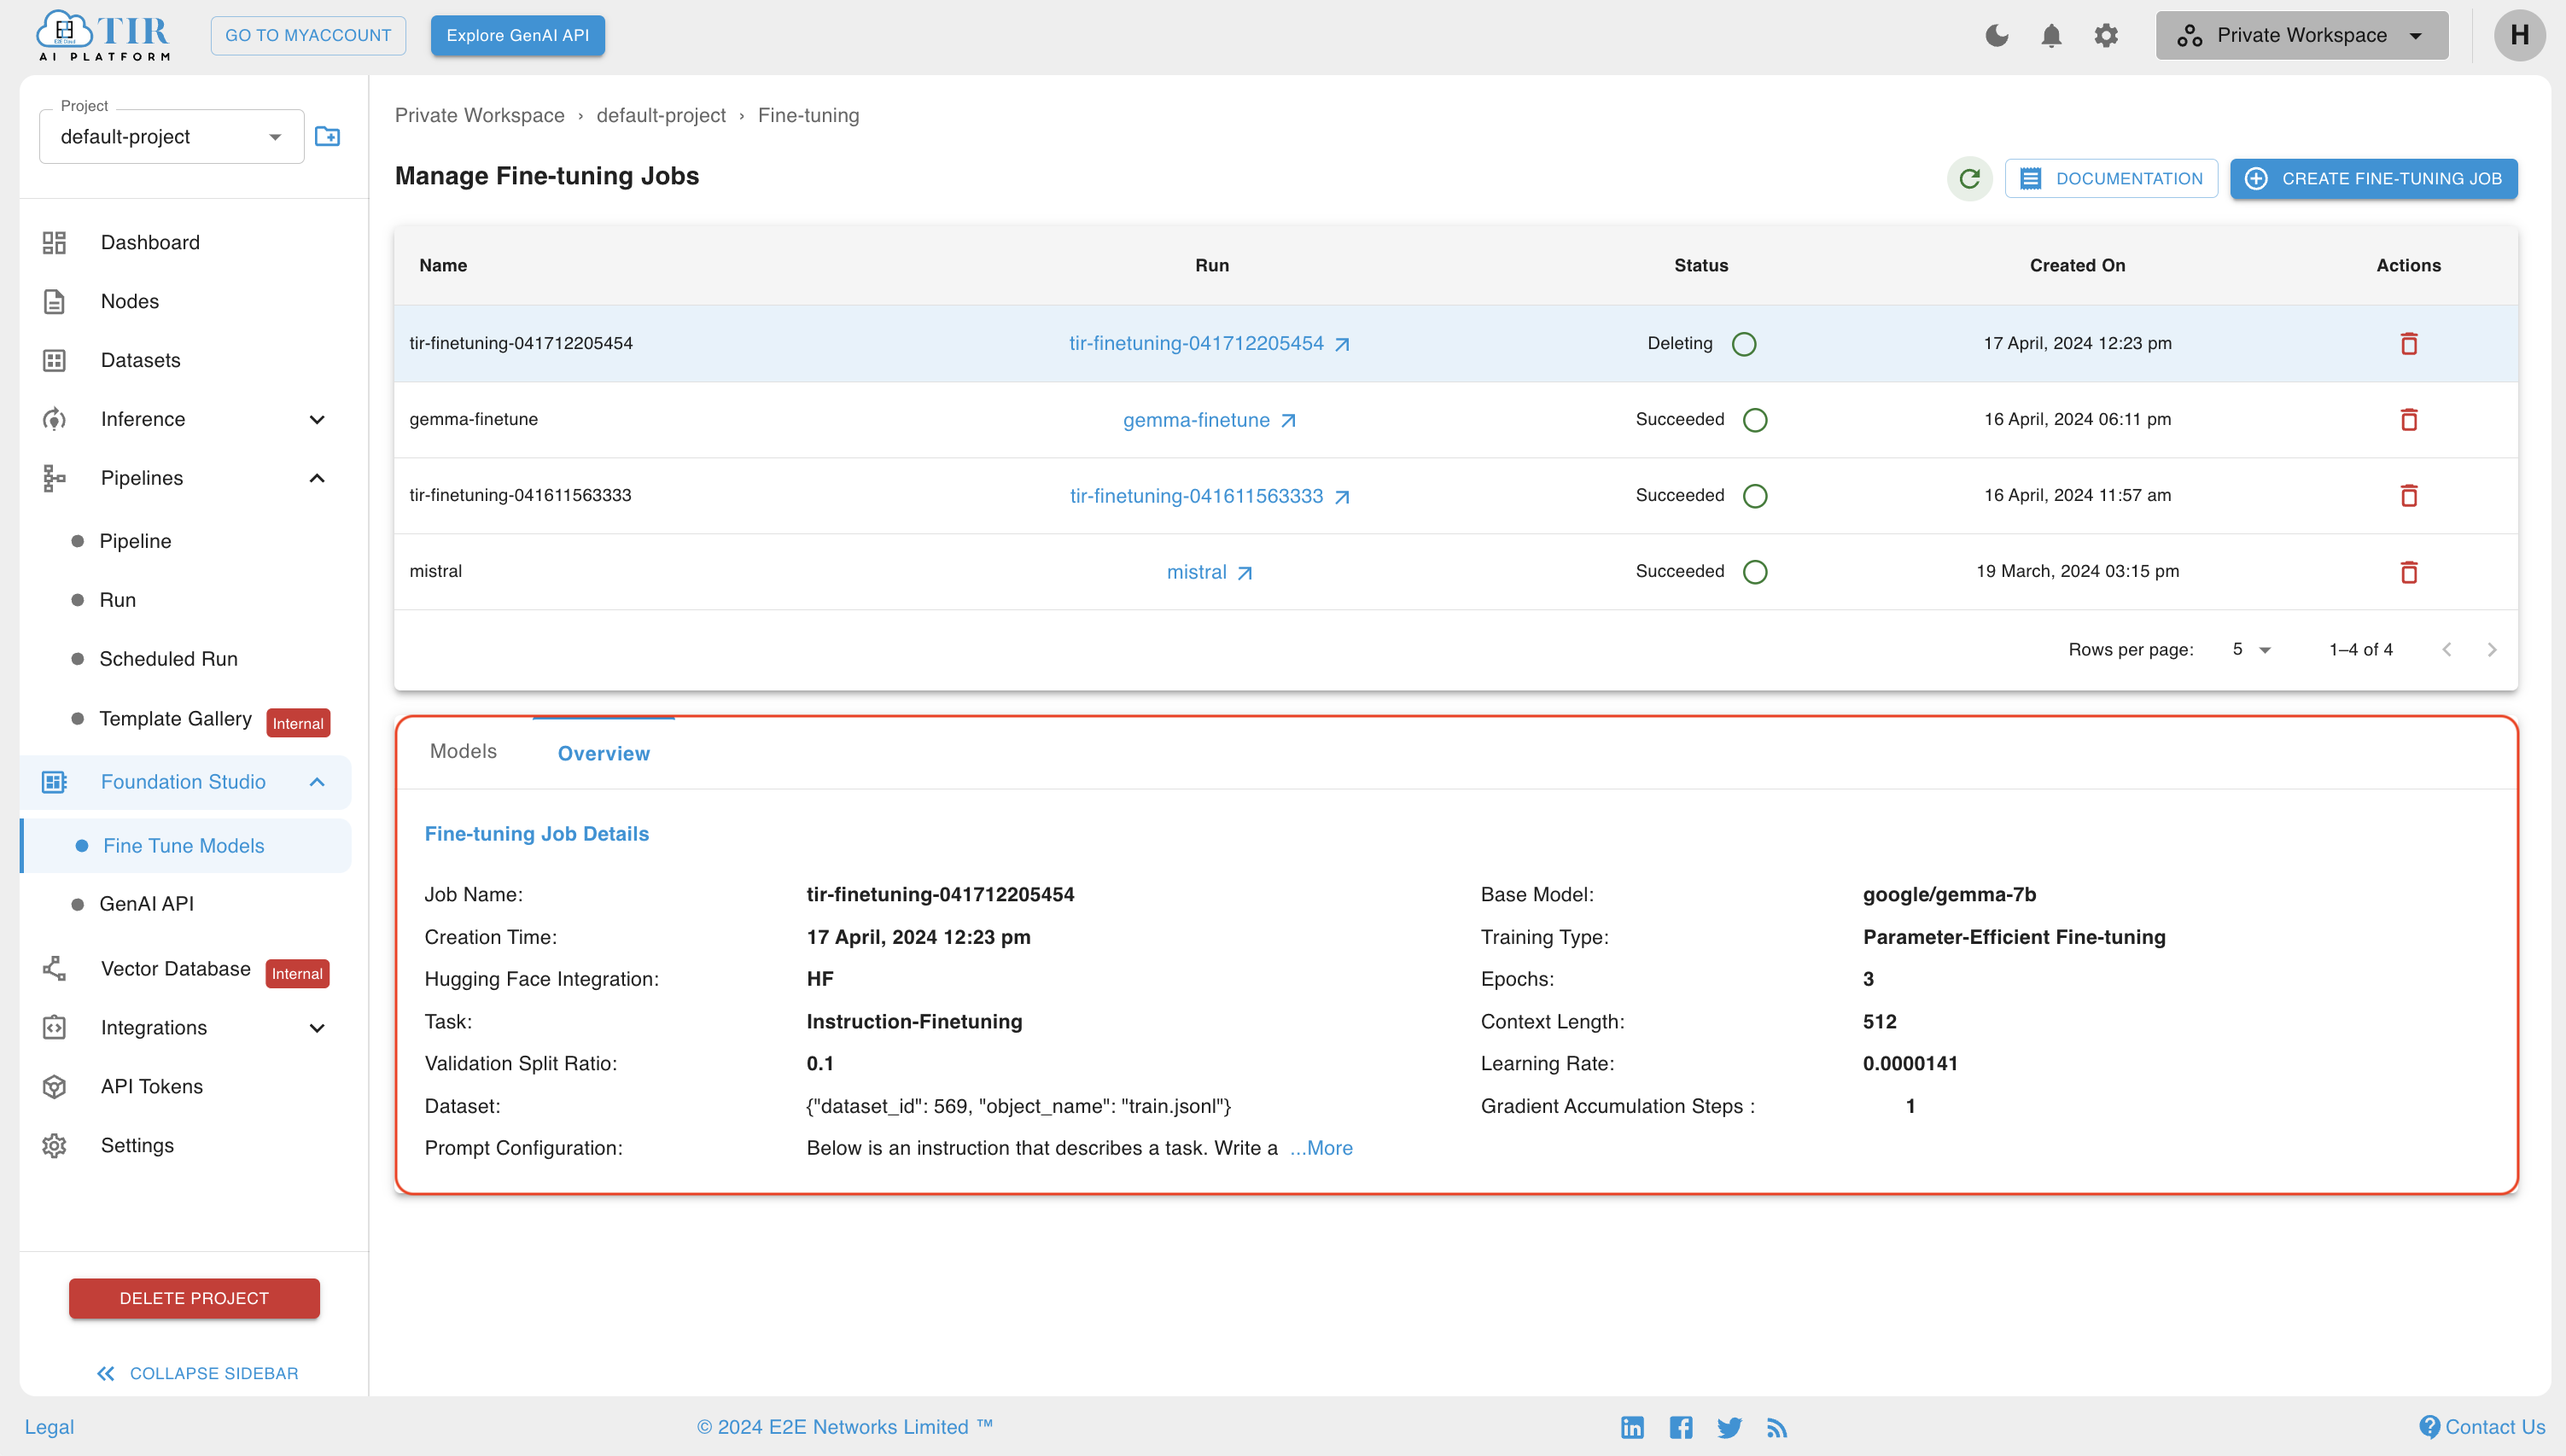Select tir-finetuning-041611563333 name cell
This screenshot has width=2566, height=1456.
(520, 496)
